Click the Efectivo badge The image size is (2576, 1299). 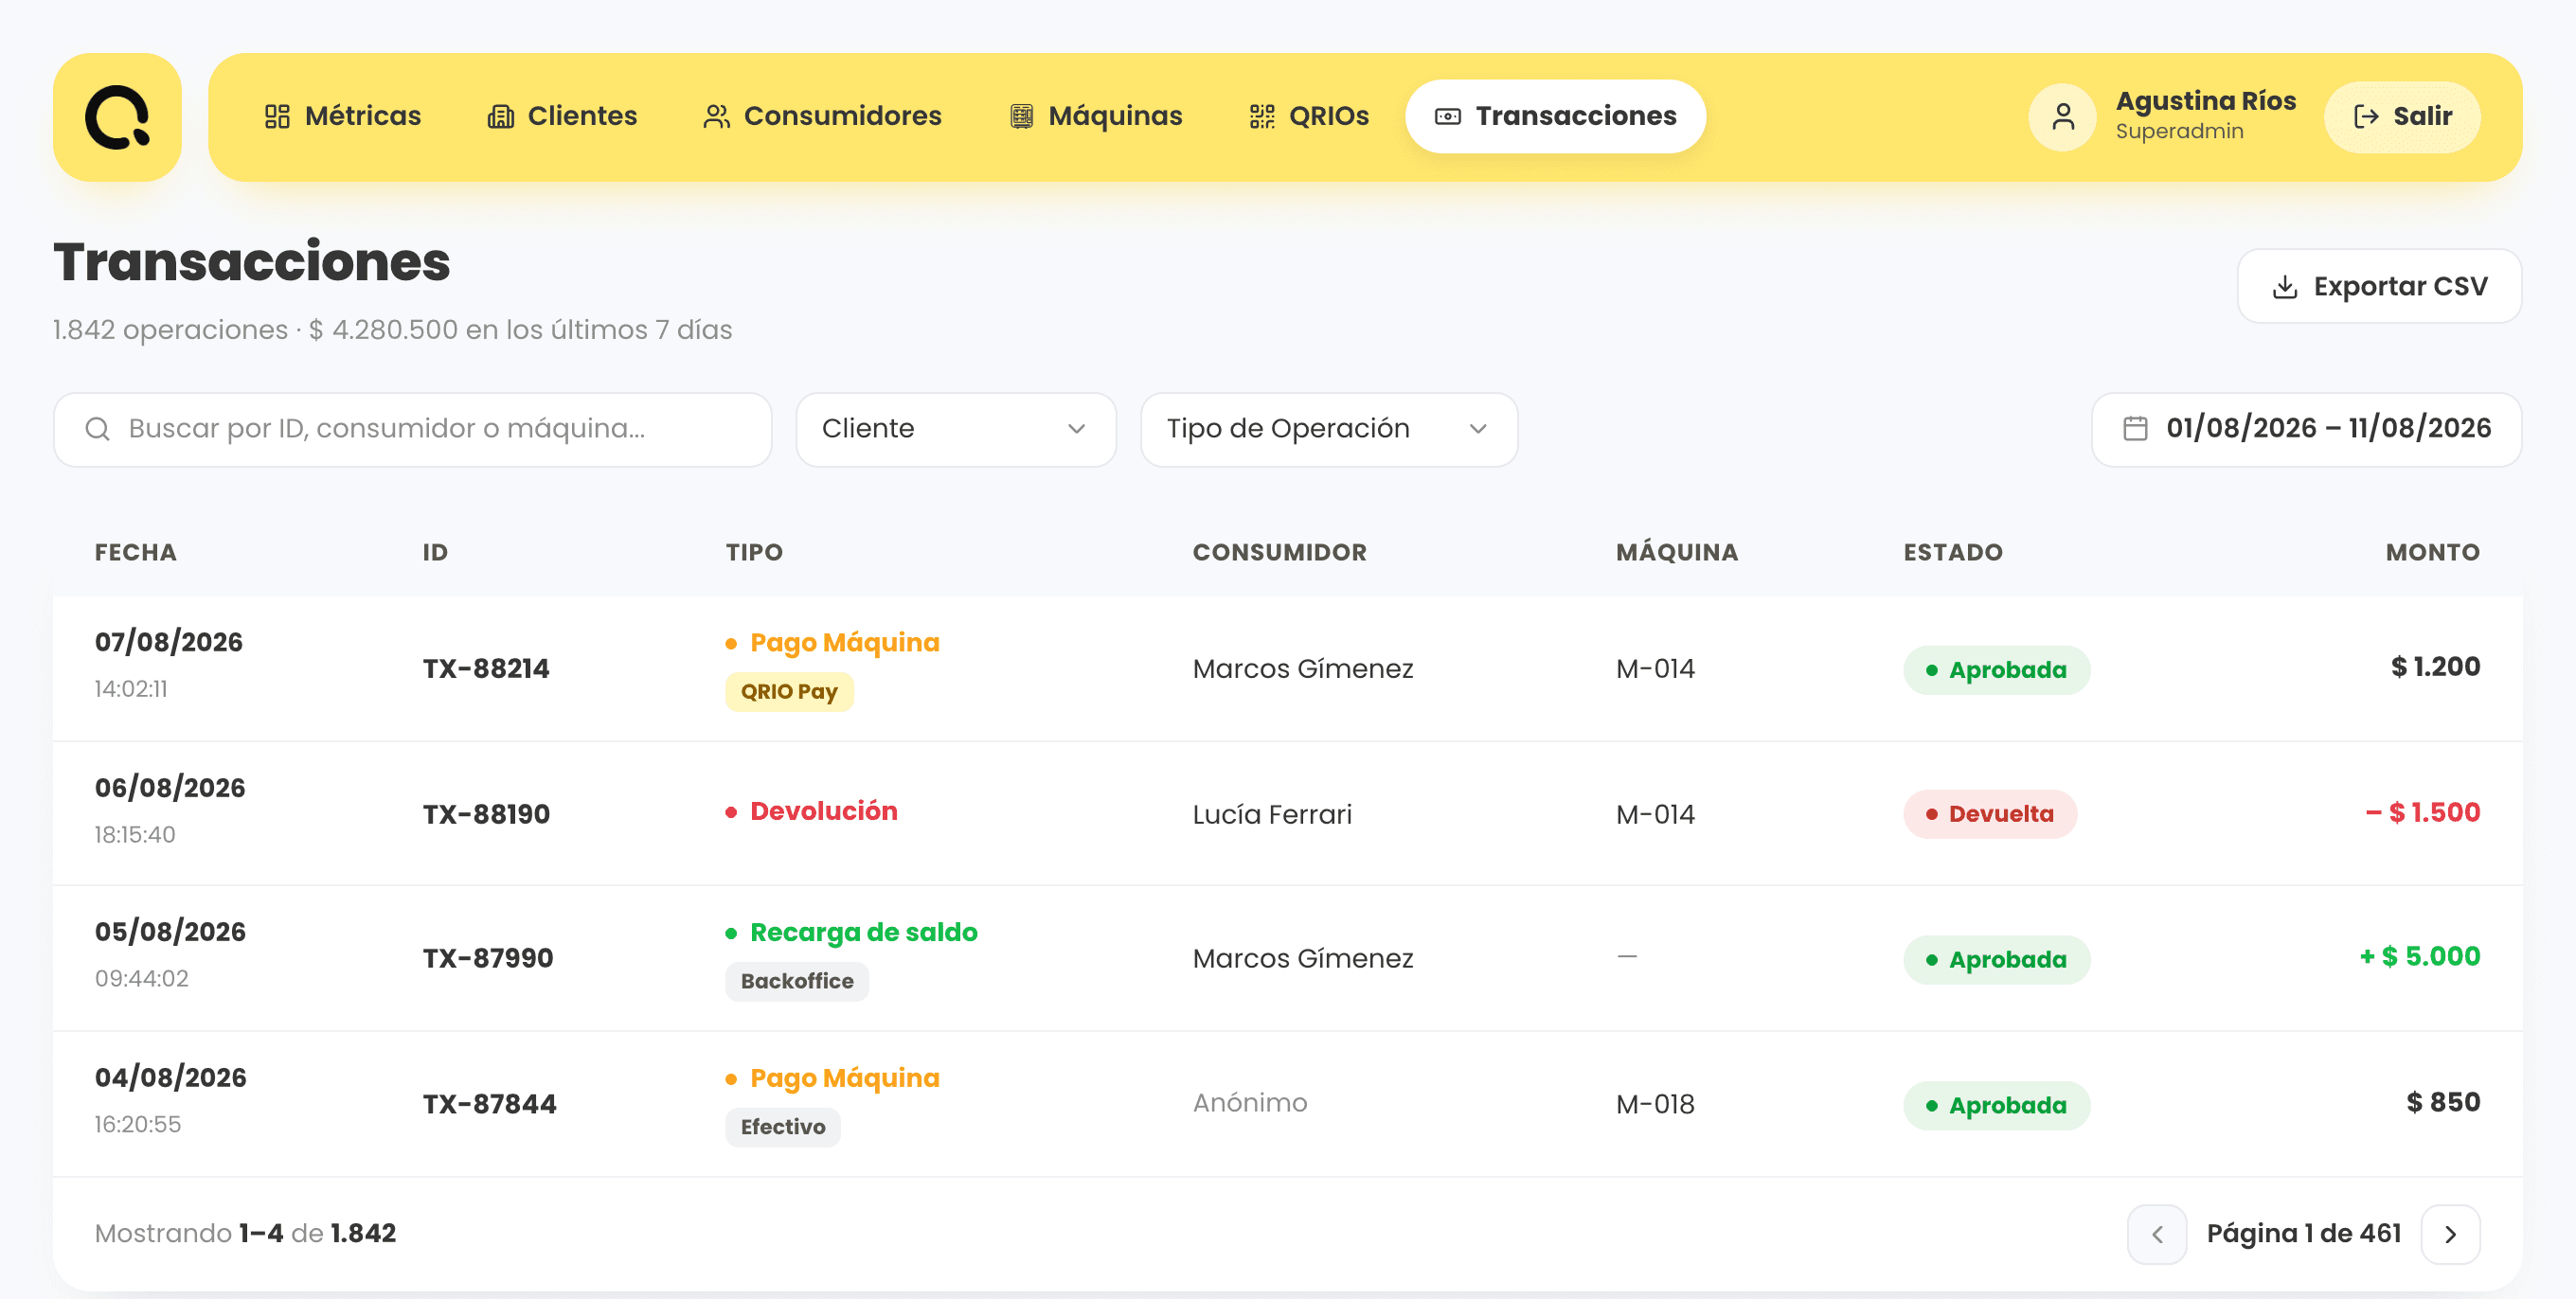click(783, 1128)
